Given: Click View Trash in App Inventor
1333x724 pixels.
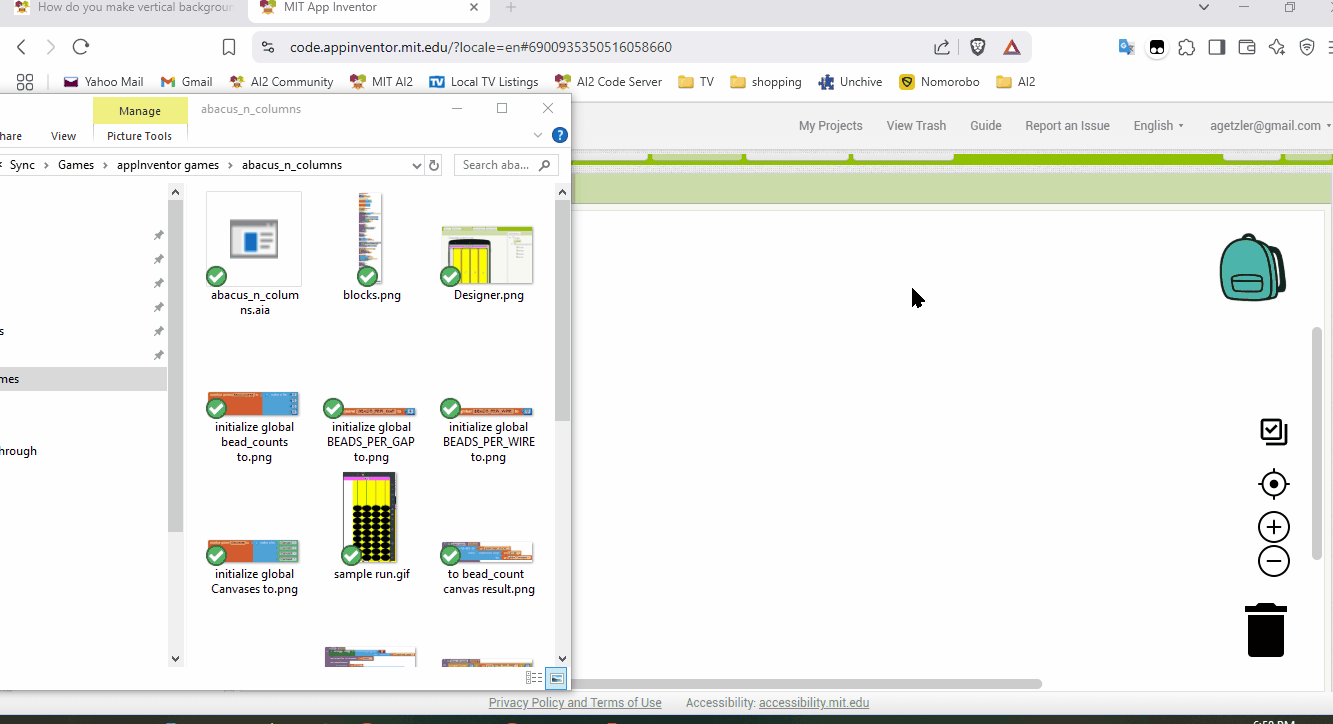Looking at the screenshot, I should pyautogui.click(x=916, y=126).
